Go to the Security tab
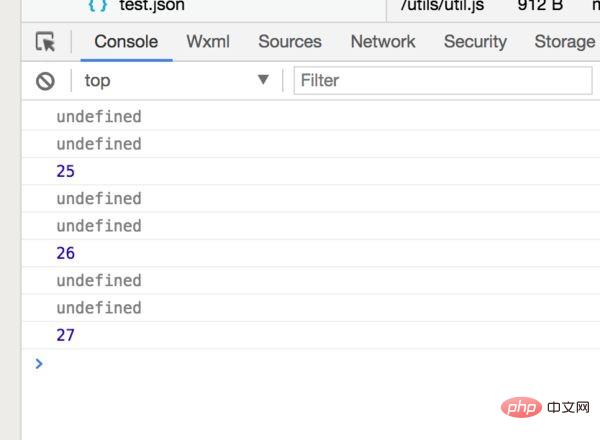The height and width of the screenshot is (440, 600). pos(475,42)
